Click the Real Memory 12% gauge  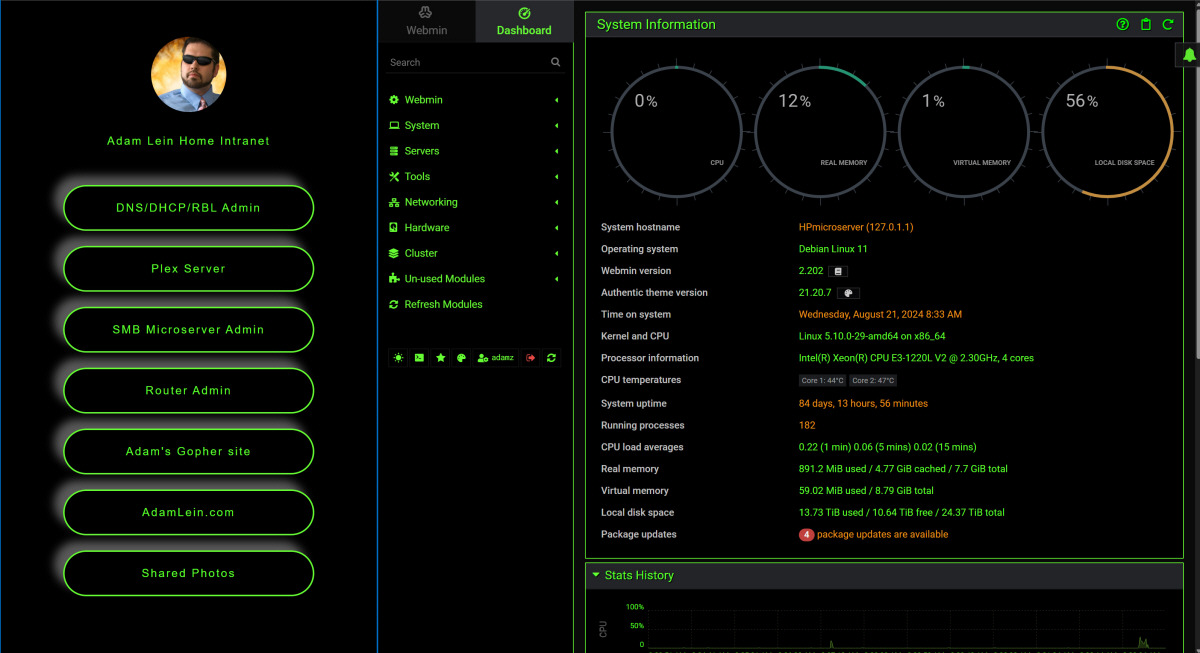[x=820, y=131]
